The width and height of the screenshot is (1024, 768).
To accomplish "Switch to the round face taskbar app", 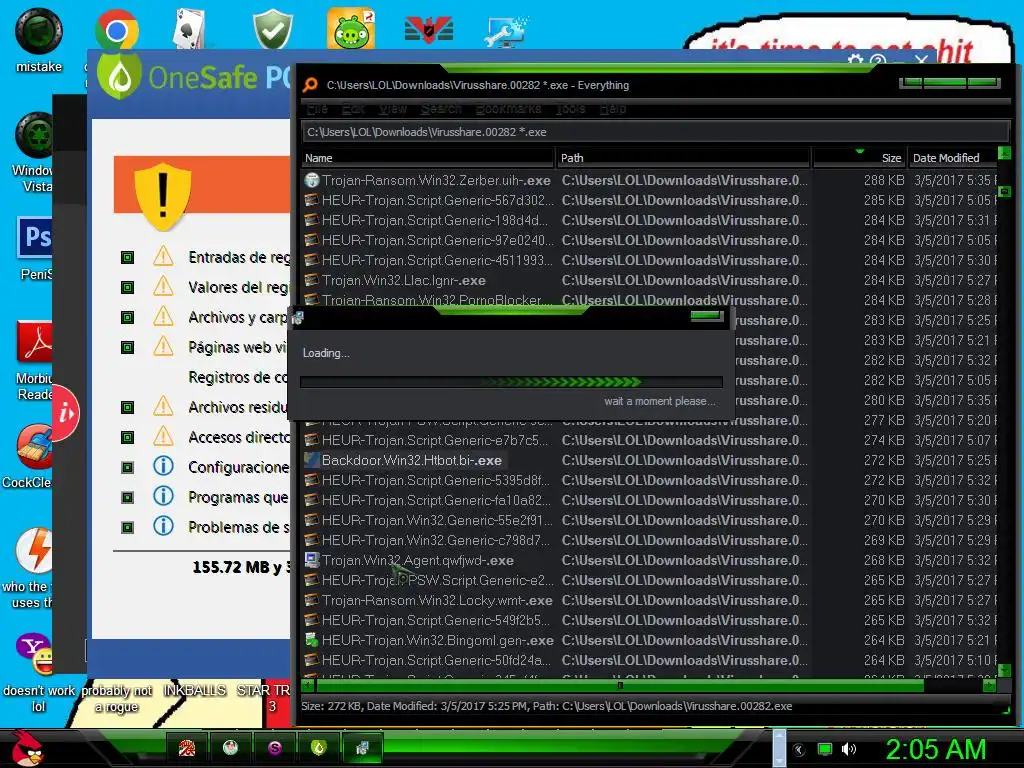I will (230, 748).
